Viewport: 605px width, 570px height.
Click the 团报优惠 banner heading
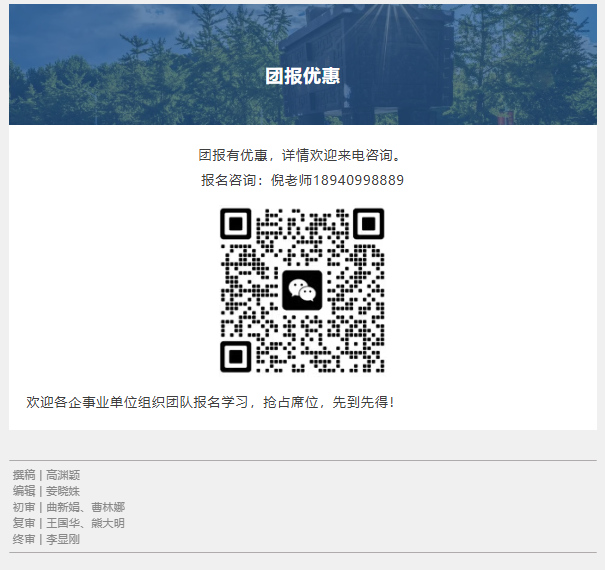302,76
